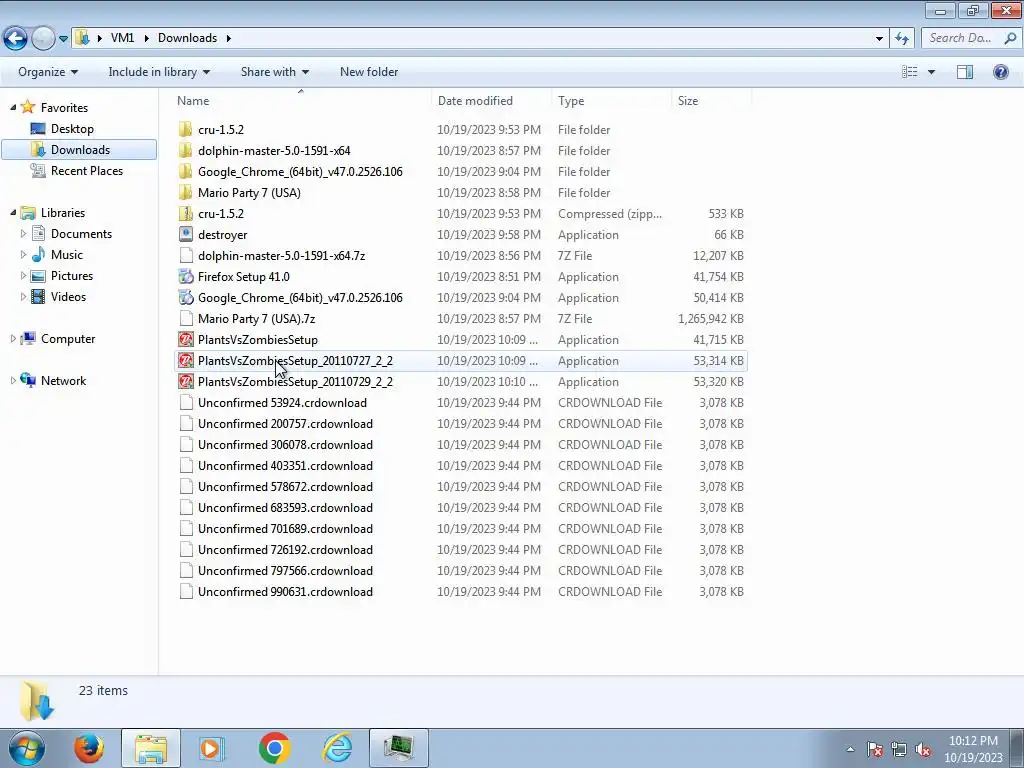This screenshot has width=1024, height=768.
Task: Select Unconfirmed 53924.crdownload file
Action: click(282, 402)
